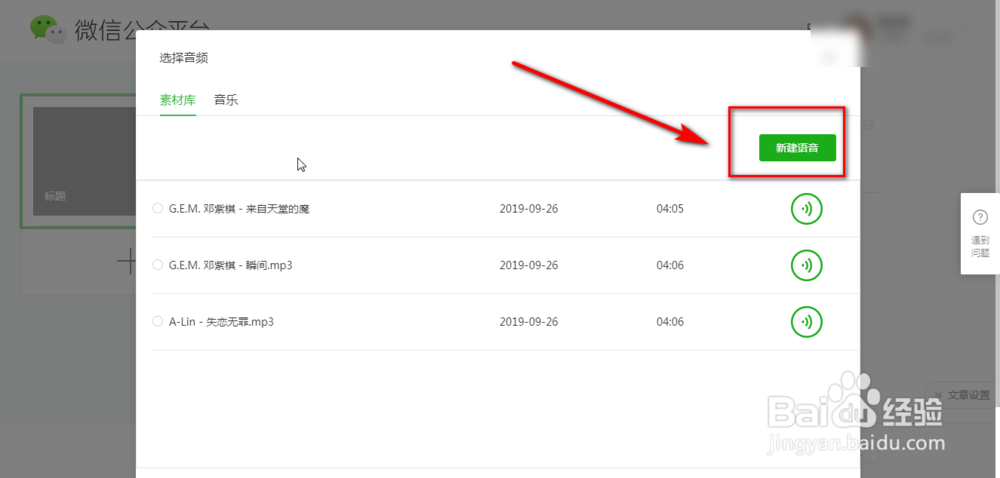Select radio button for A-Lin - 失恋无罪.mp3
Viewport: 1000px width, 478px height.
[158, 322]
